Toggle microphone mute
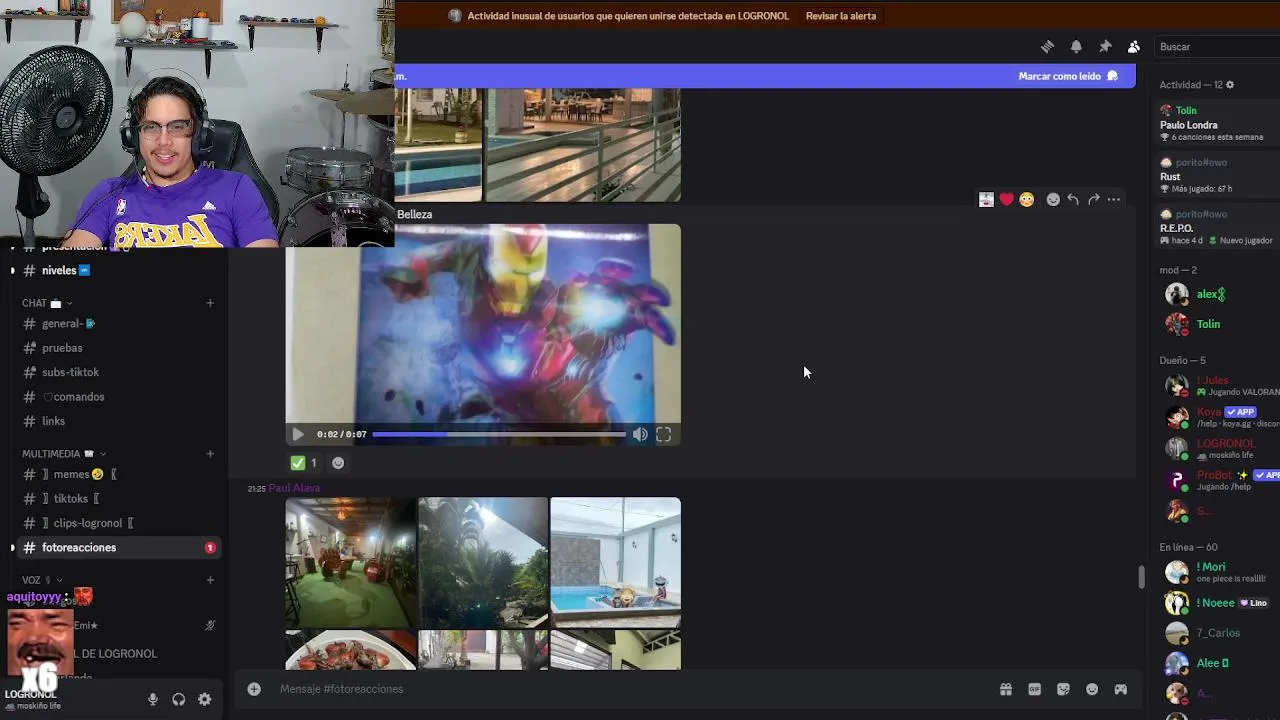Image resolution: width=1280 pixels, height=720 pixels. point(153,700)
